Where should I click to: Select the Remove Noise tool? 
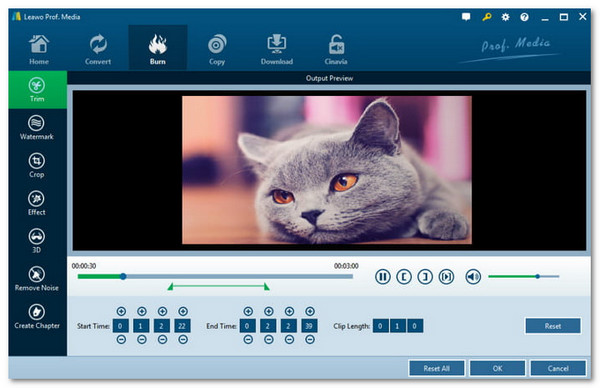click(37, 279)
